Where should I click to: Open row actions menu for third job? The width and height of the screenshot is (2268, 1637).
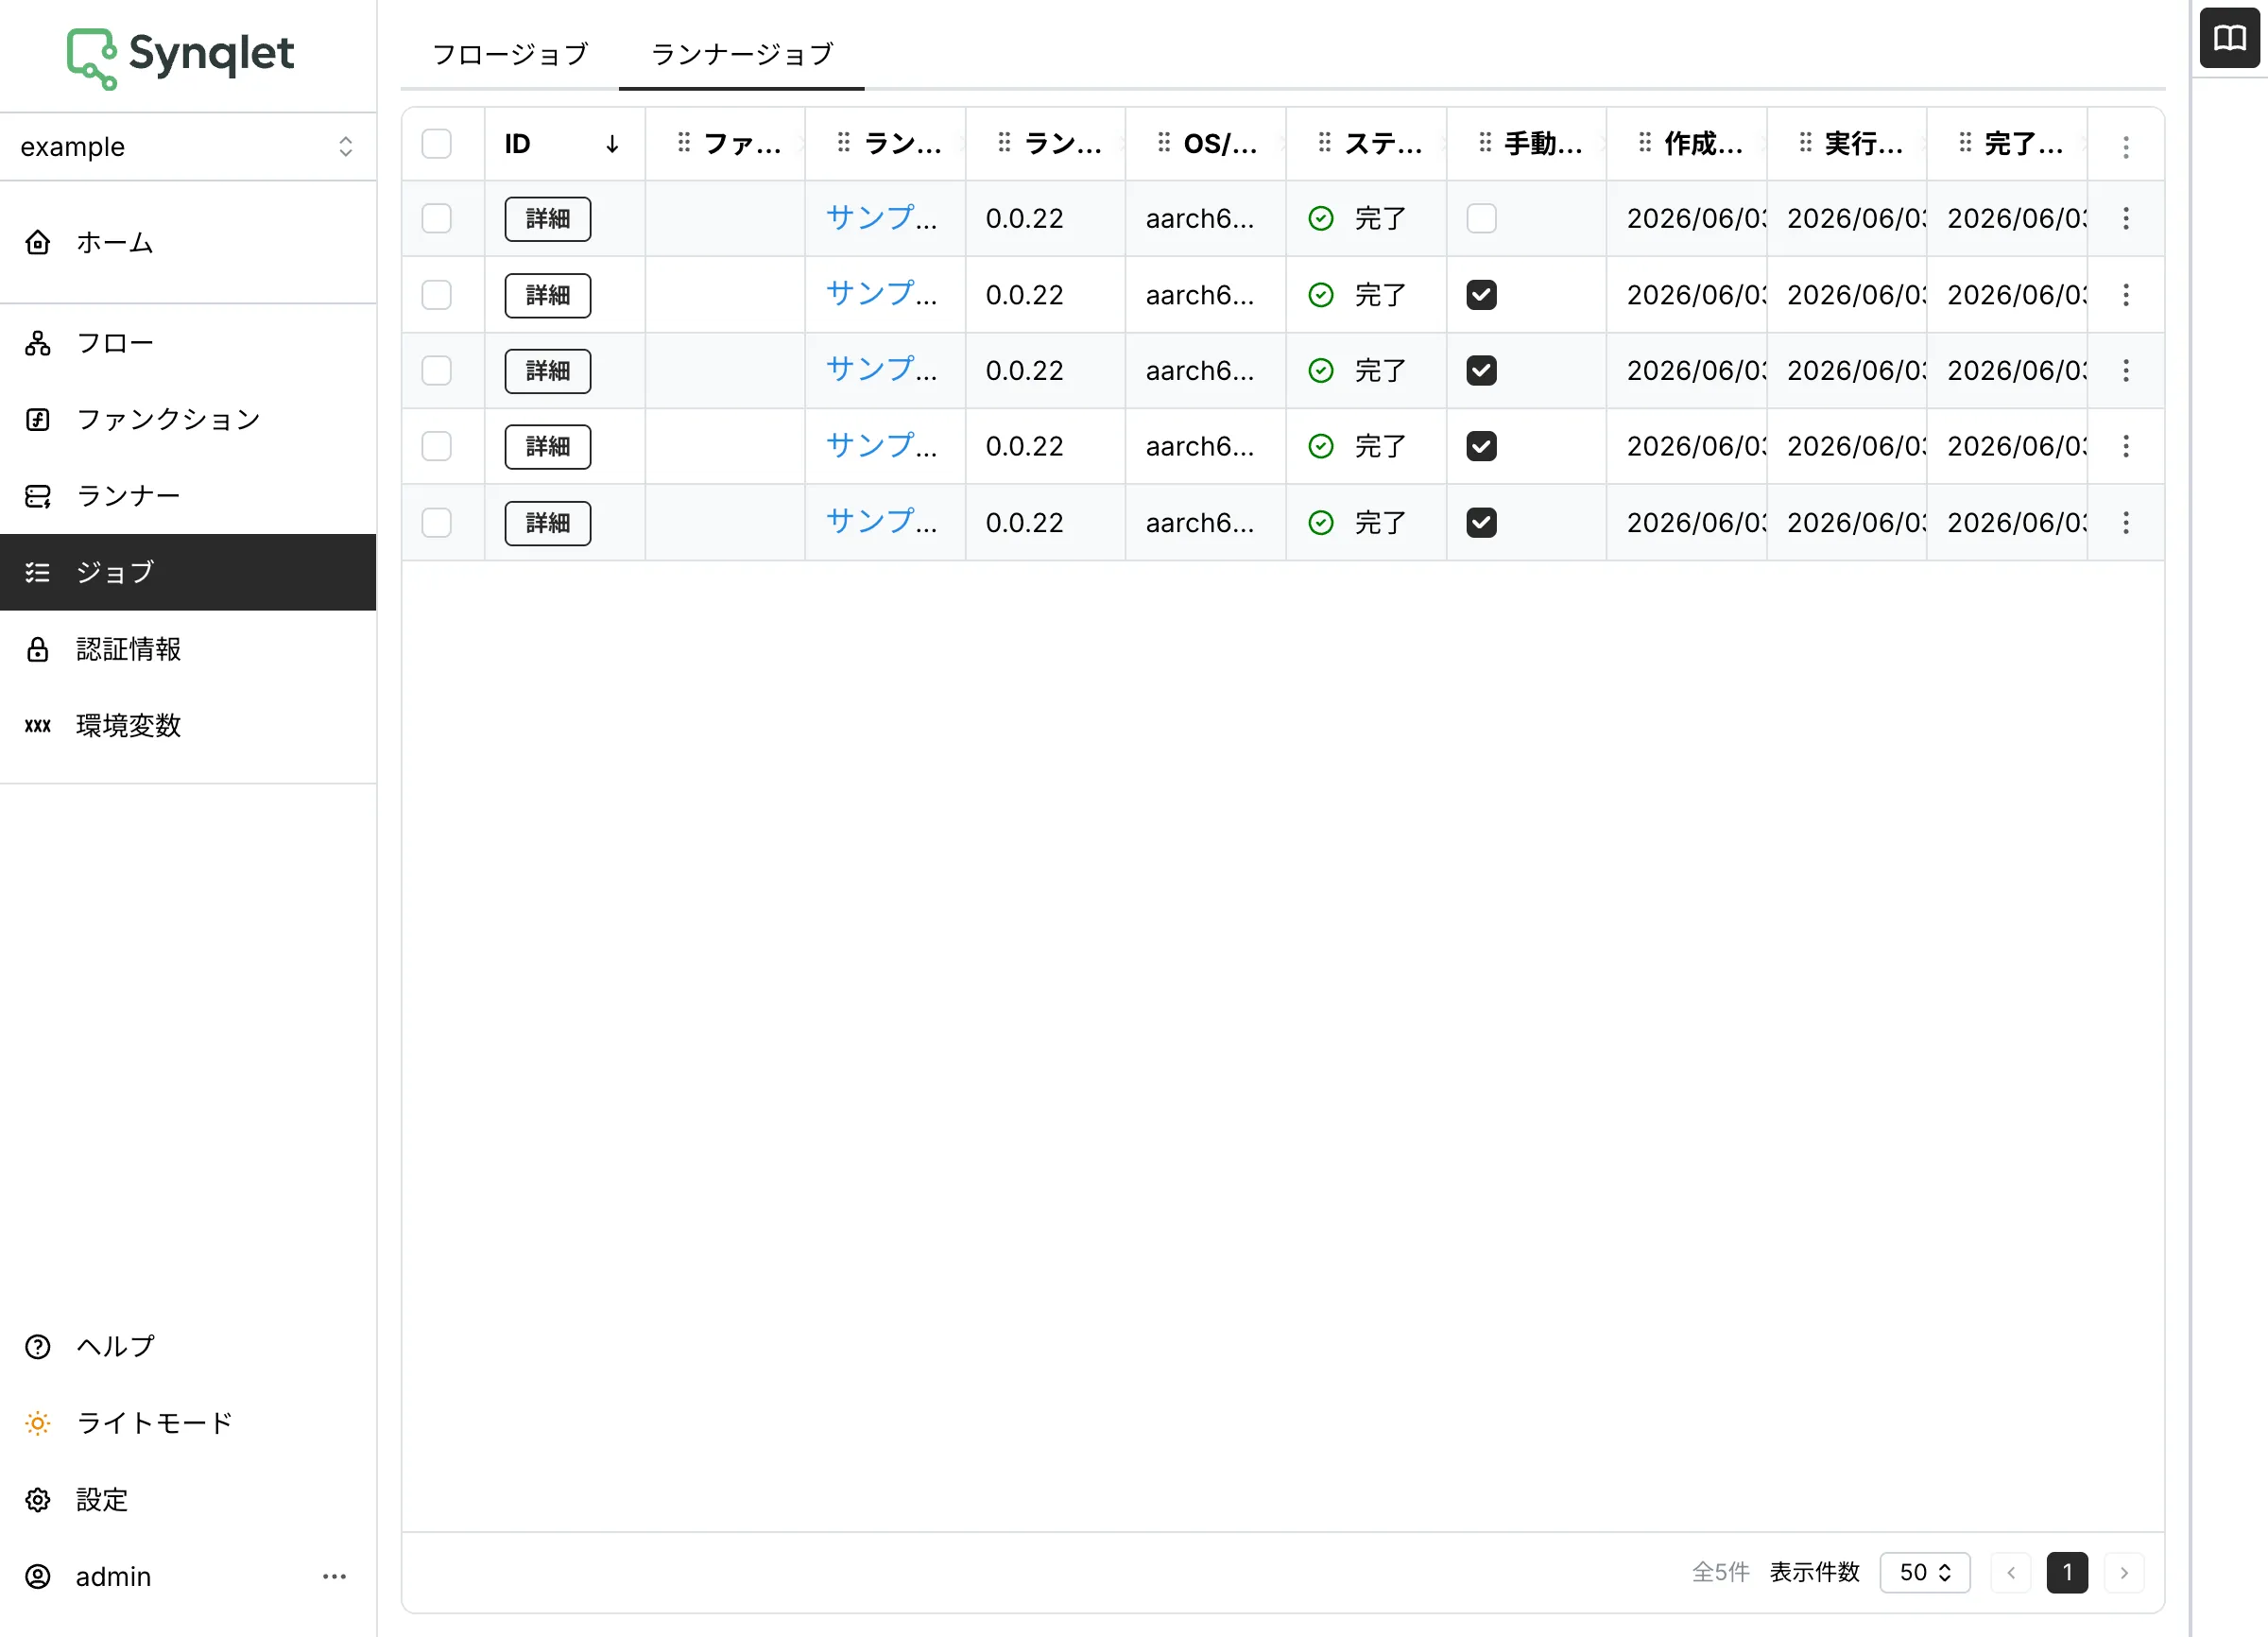pos(2126,371)
